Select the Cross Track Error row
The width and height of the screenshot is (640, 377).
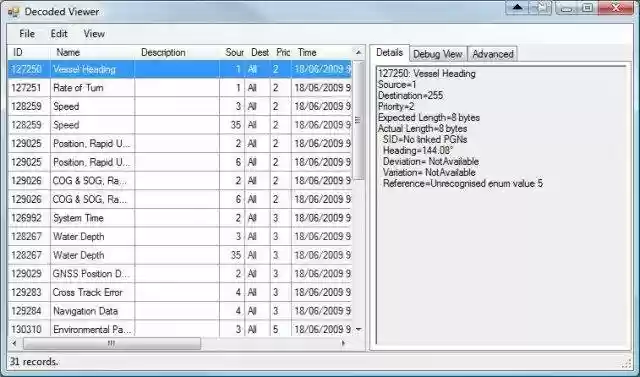click(180, 293)
